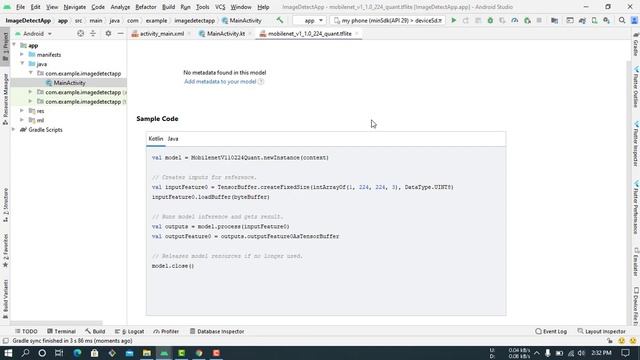The height and width of the screenshot is (360, 640).
Task: Click the Make Project hammer icon
Action: coord(280,20)
